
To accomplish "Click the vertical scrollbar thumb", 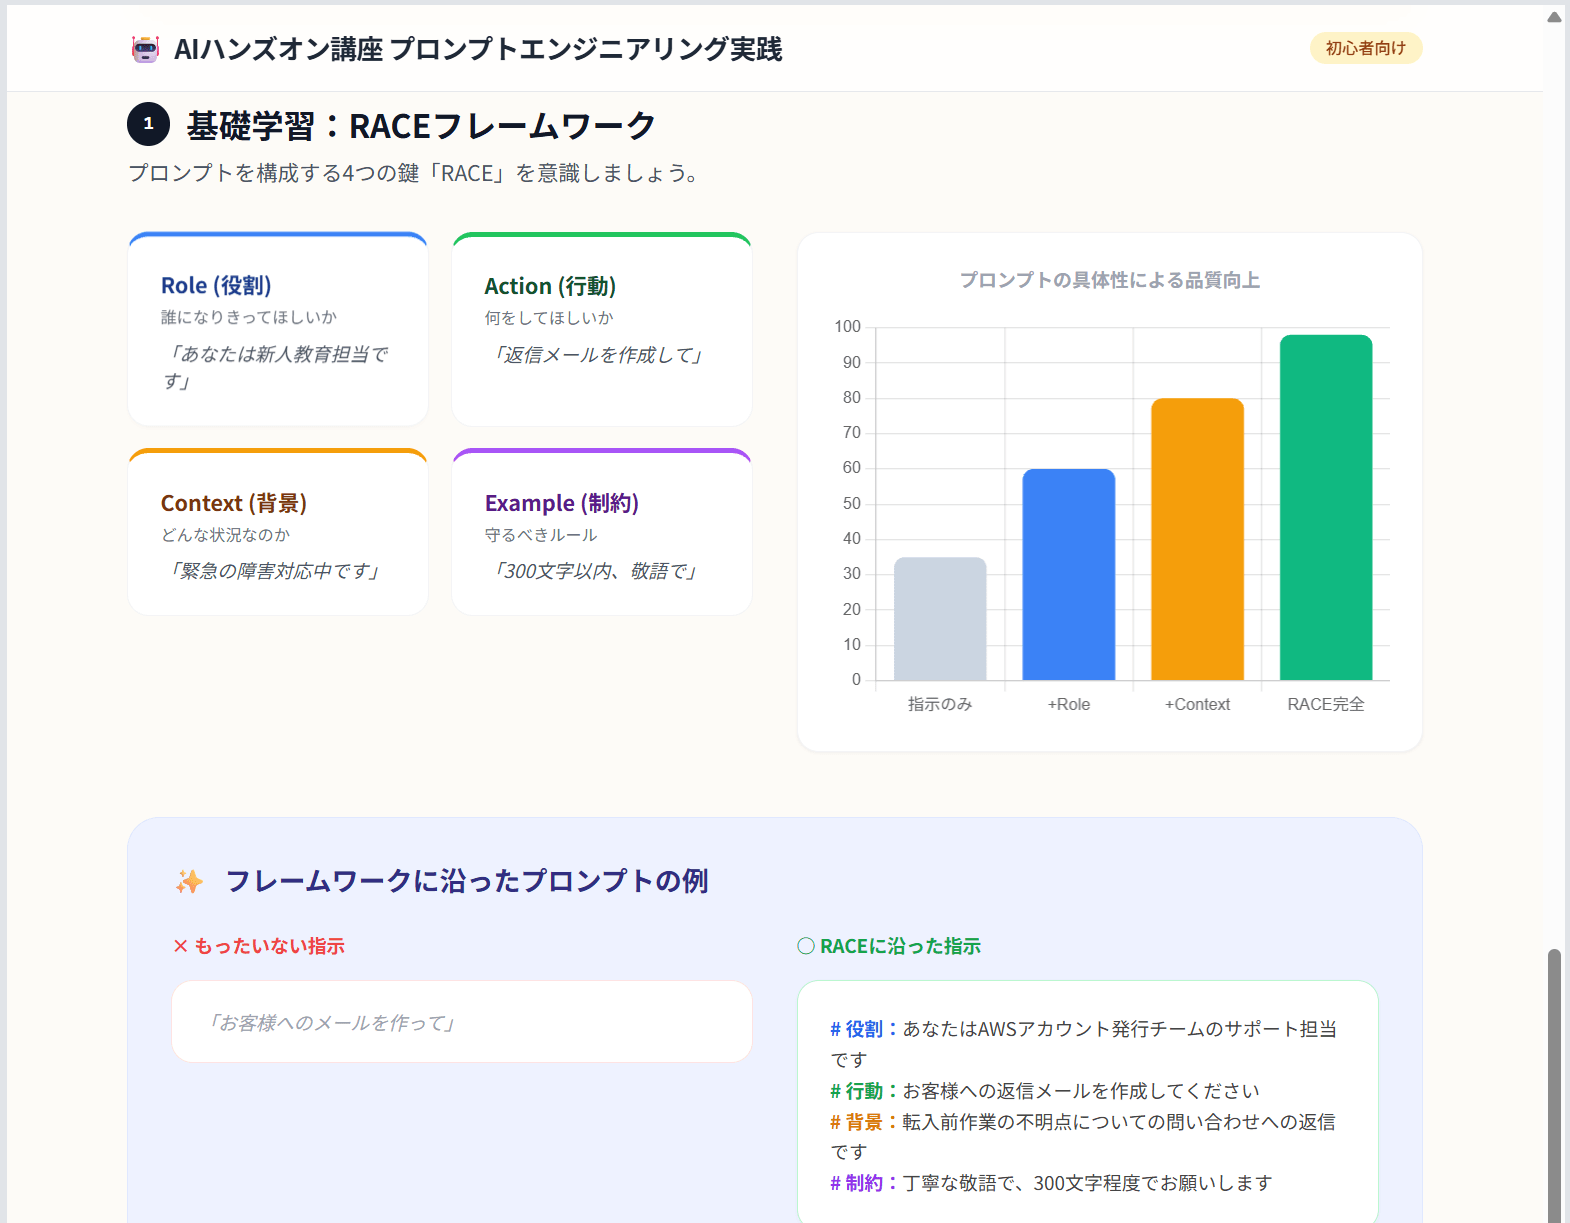I will point(1554,1085).
